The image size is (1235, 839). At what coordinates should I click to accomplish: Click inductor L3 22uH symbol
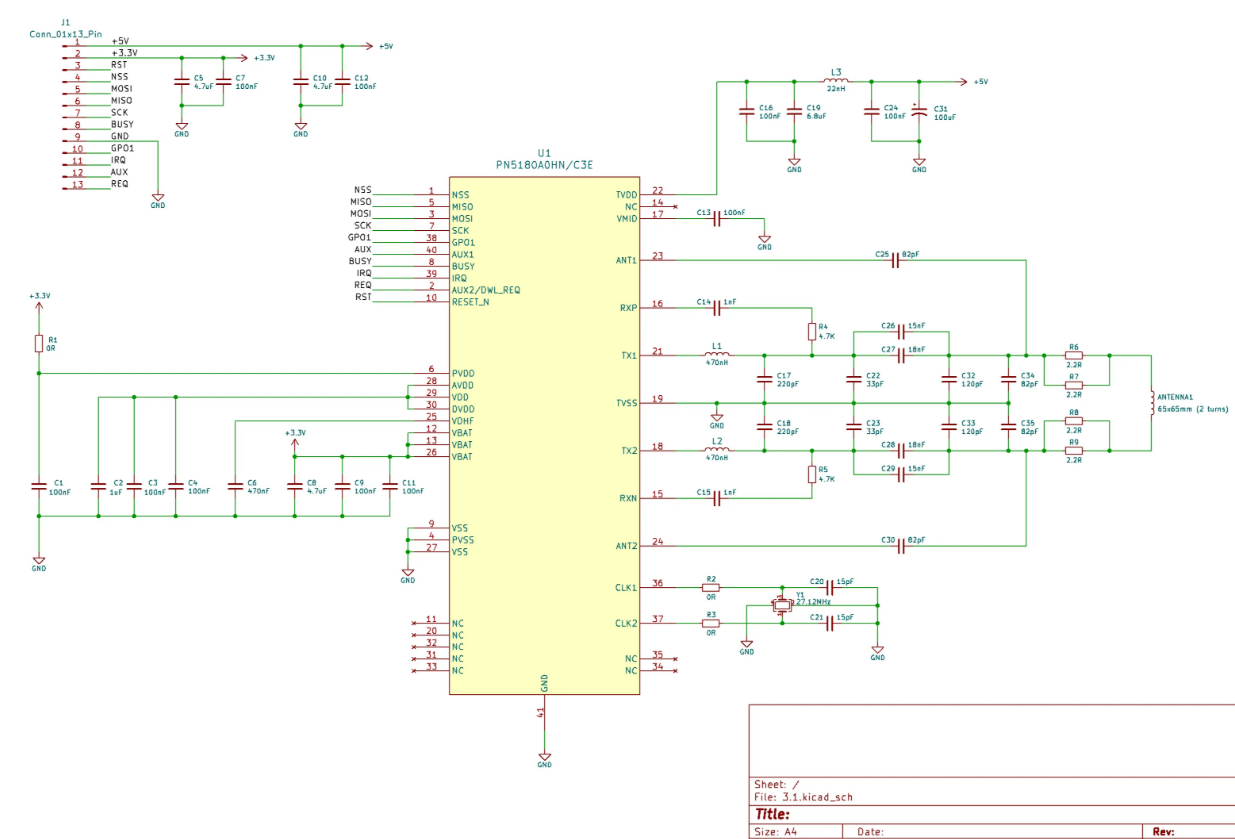coord(836,82)
